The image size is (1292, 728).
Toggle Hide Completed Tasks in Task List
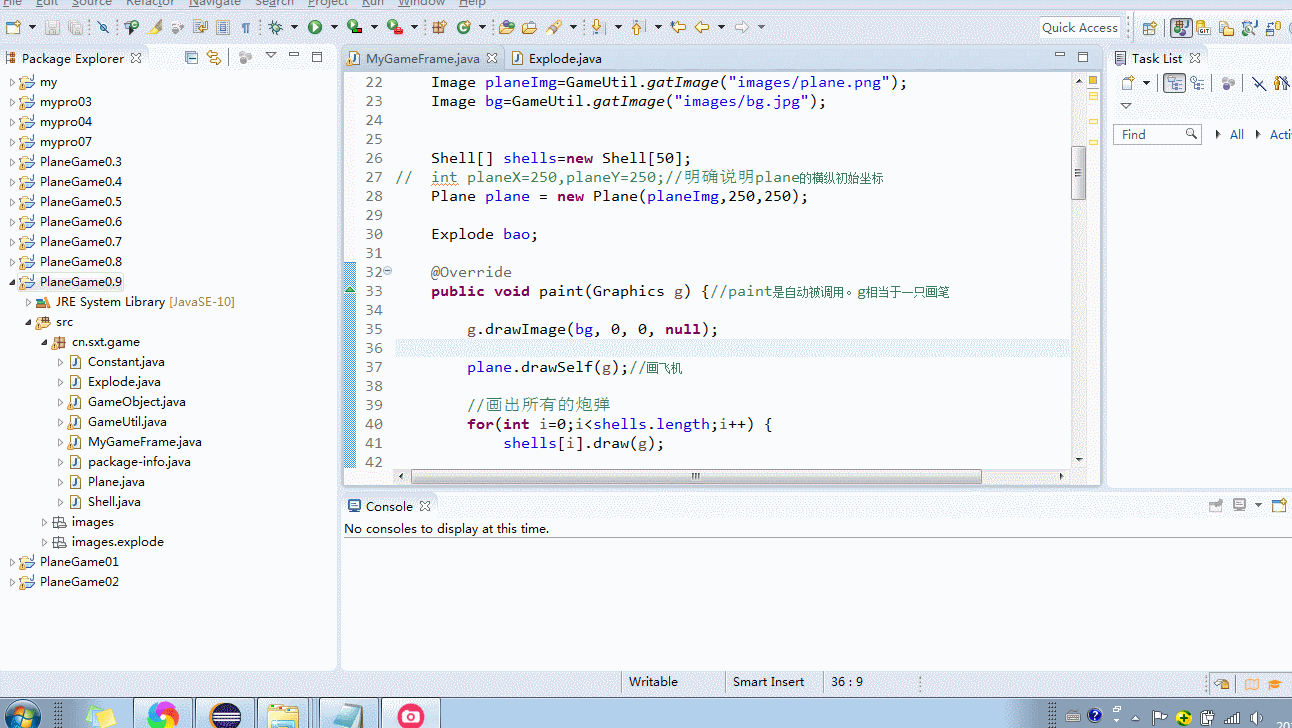[x=1259, y=83]
